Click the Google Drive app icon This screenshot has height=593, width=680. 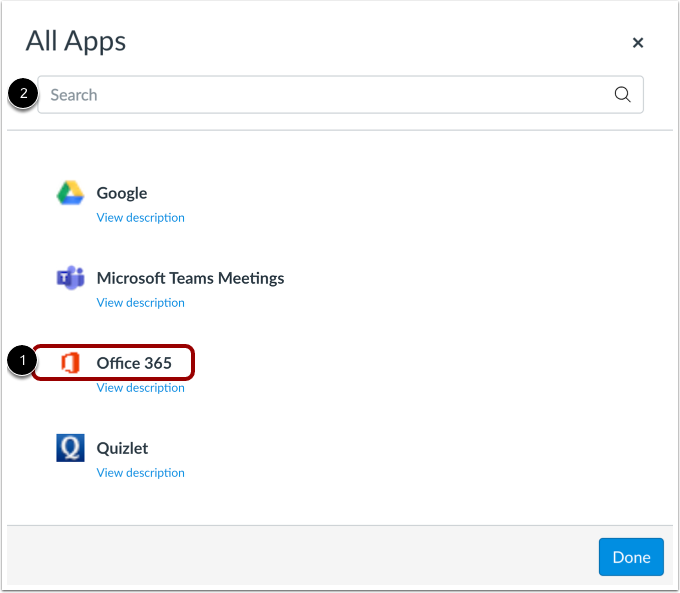click(x=70, y=193)
